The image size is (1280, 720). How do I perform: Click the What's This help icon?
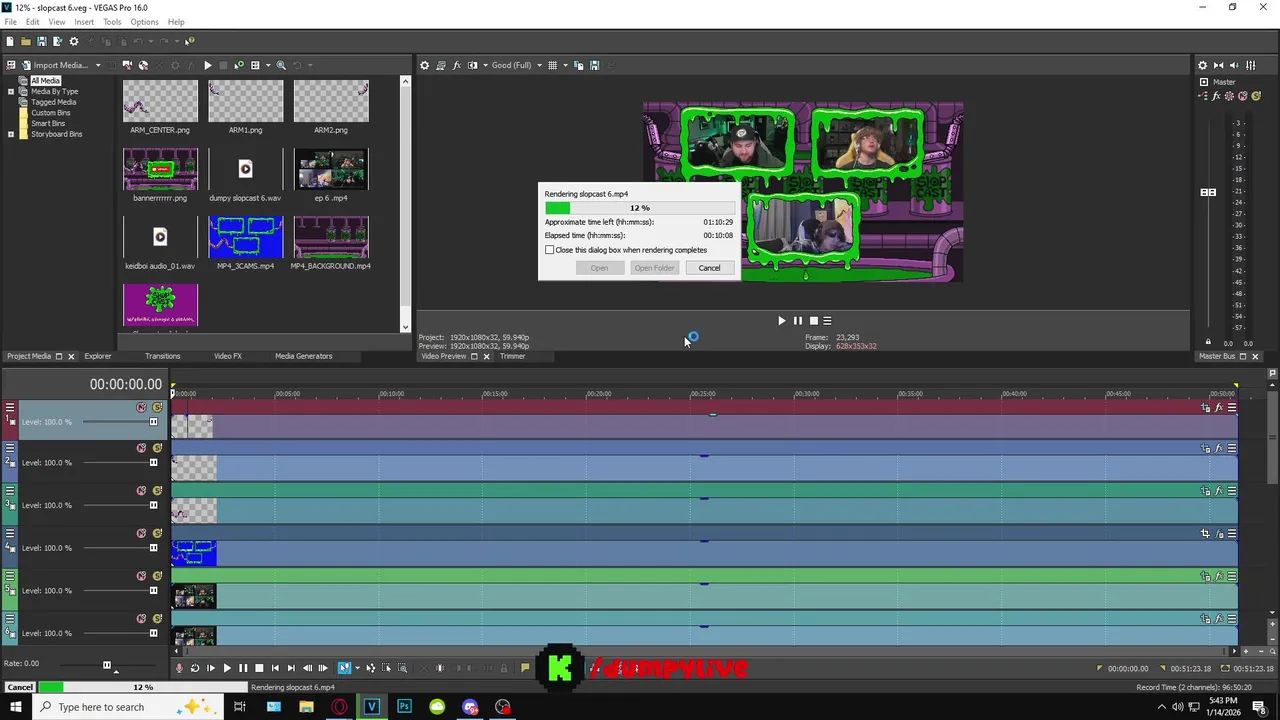point(189,41)
